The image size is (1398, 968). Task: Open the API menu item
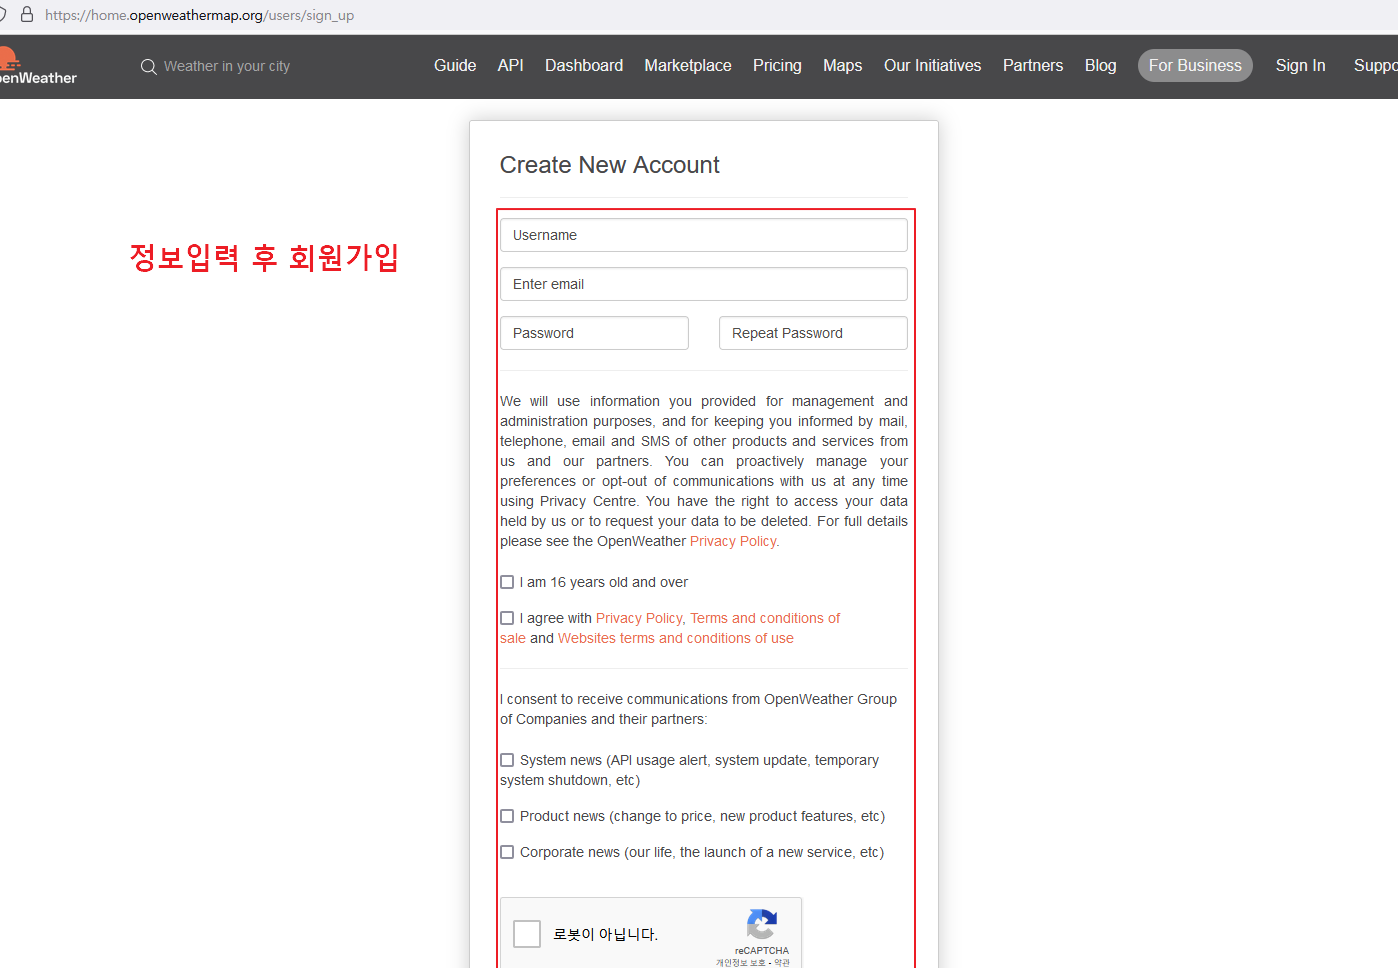[511, 66]
